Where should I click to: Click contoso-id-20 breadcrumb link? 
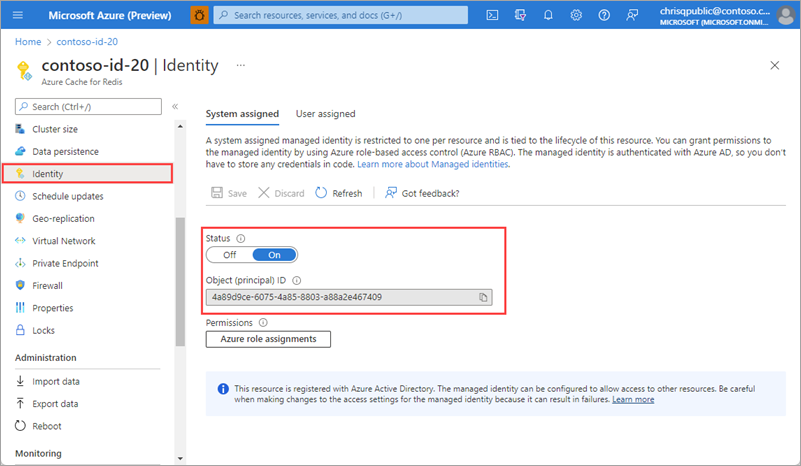click(x=87, y=42)
